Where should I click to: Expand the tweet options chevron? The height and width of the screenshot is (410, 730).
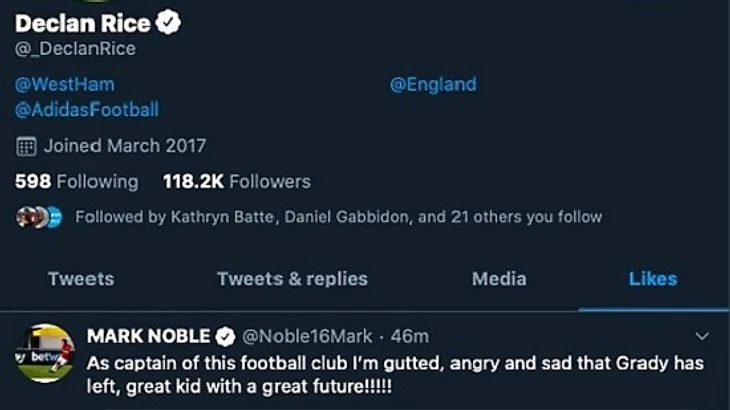click(702, 336)
